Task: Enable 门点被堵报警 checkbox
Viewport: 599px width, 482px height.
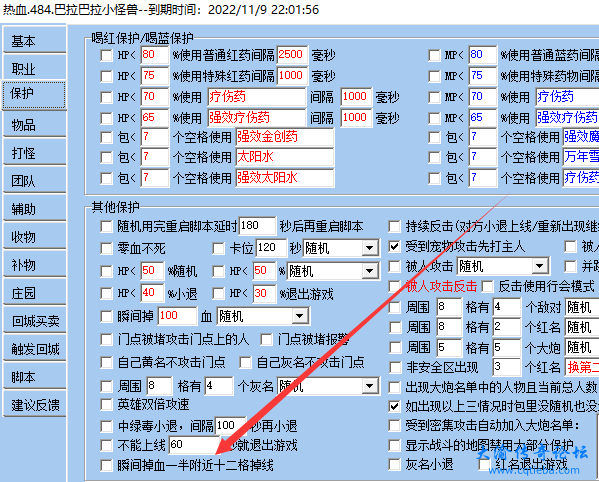Action: tap(266, 339)
